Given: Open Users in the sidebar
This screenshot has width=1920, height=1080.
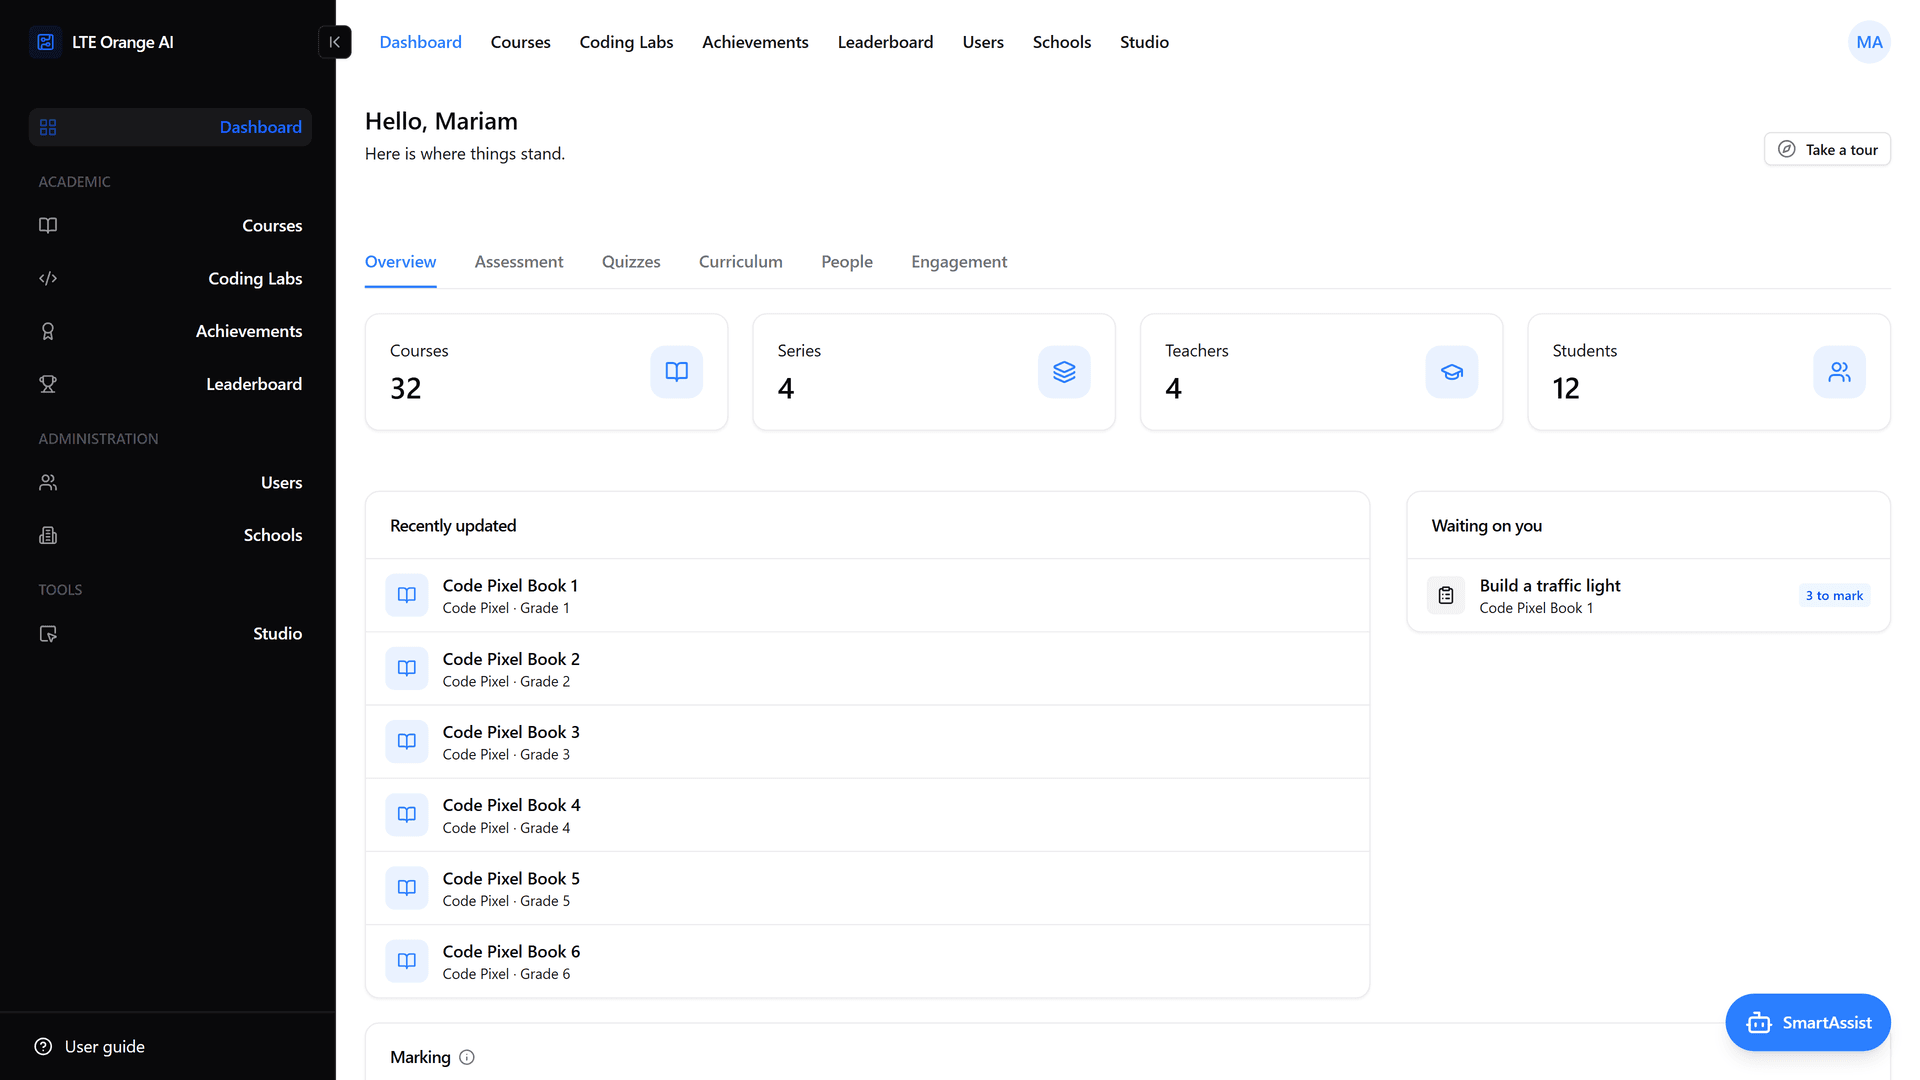Looking at the screenshot, I should [170, 483].
